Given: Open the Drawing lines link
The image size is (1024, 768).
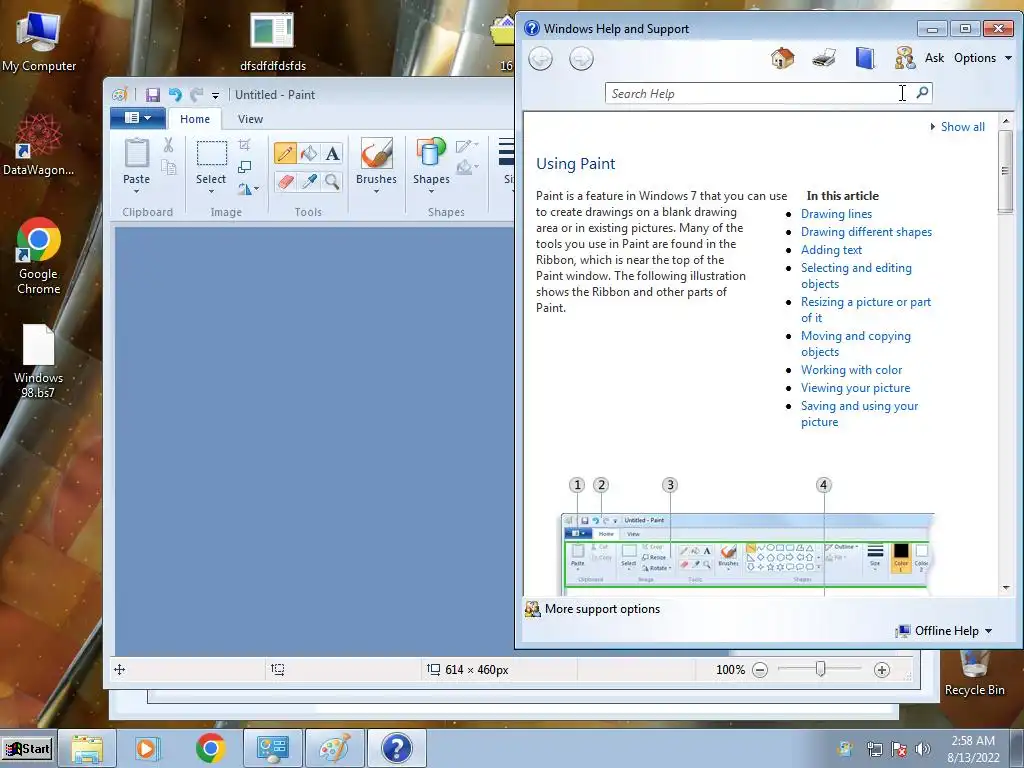Looking at the screenshot, I should pyautogui.click(x=836, y=214).
